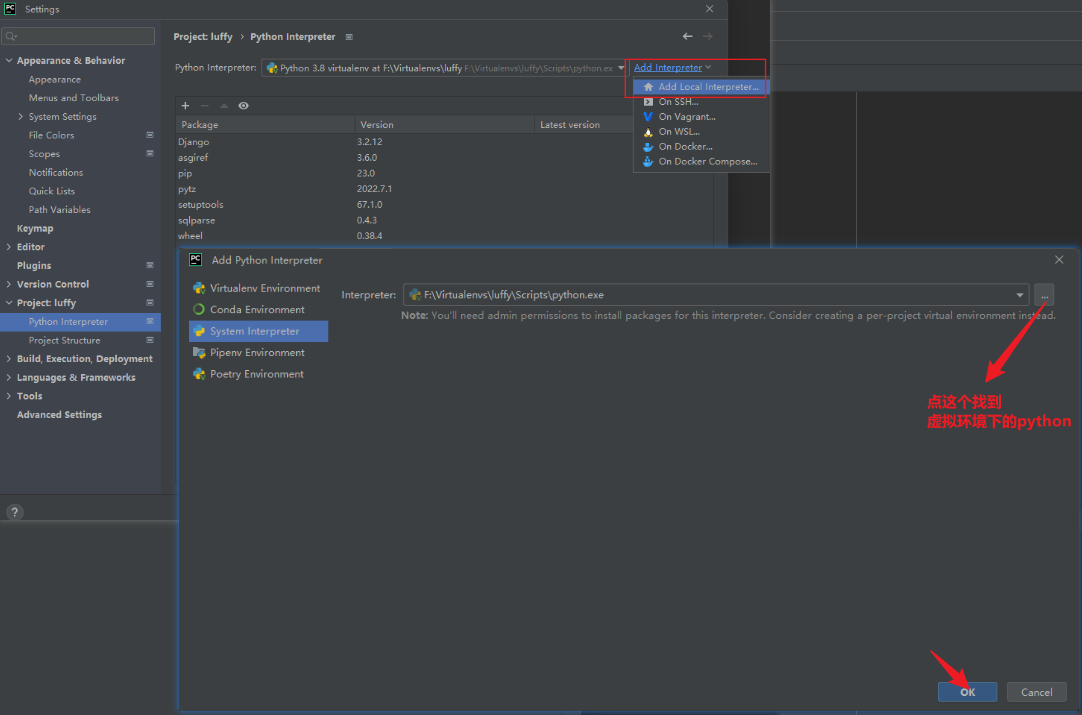The width and height of the screenshot is (1082, 715).
Task: Click the Latest version column header
Action: [x=583, y=125]
